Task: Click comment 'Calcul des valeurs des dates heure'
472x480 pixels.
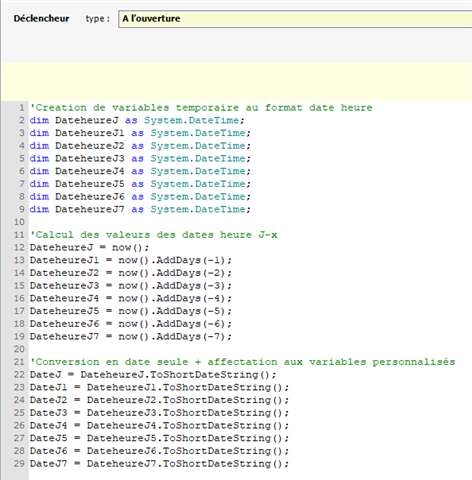Action: [153, 235]
